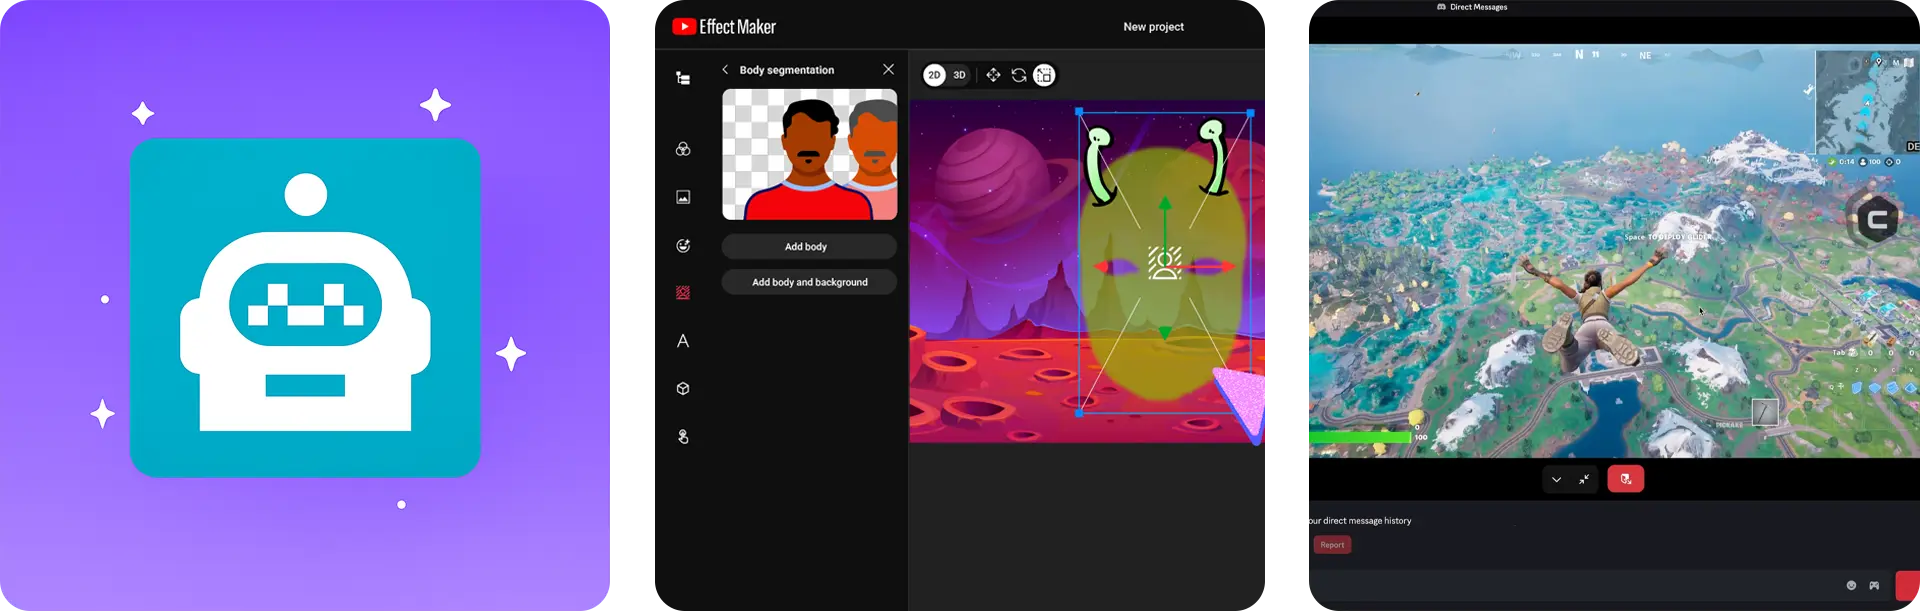
Task: Switch viewport to 3D mode
Action: pos(960,75)
